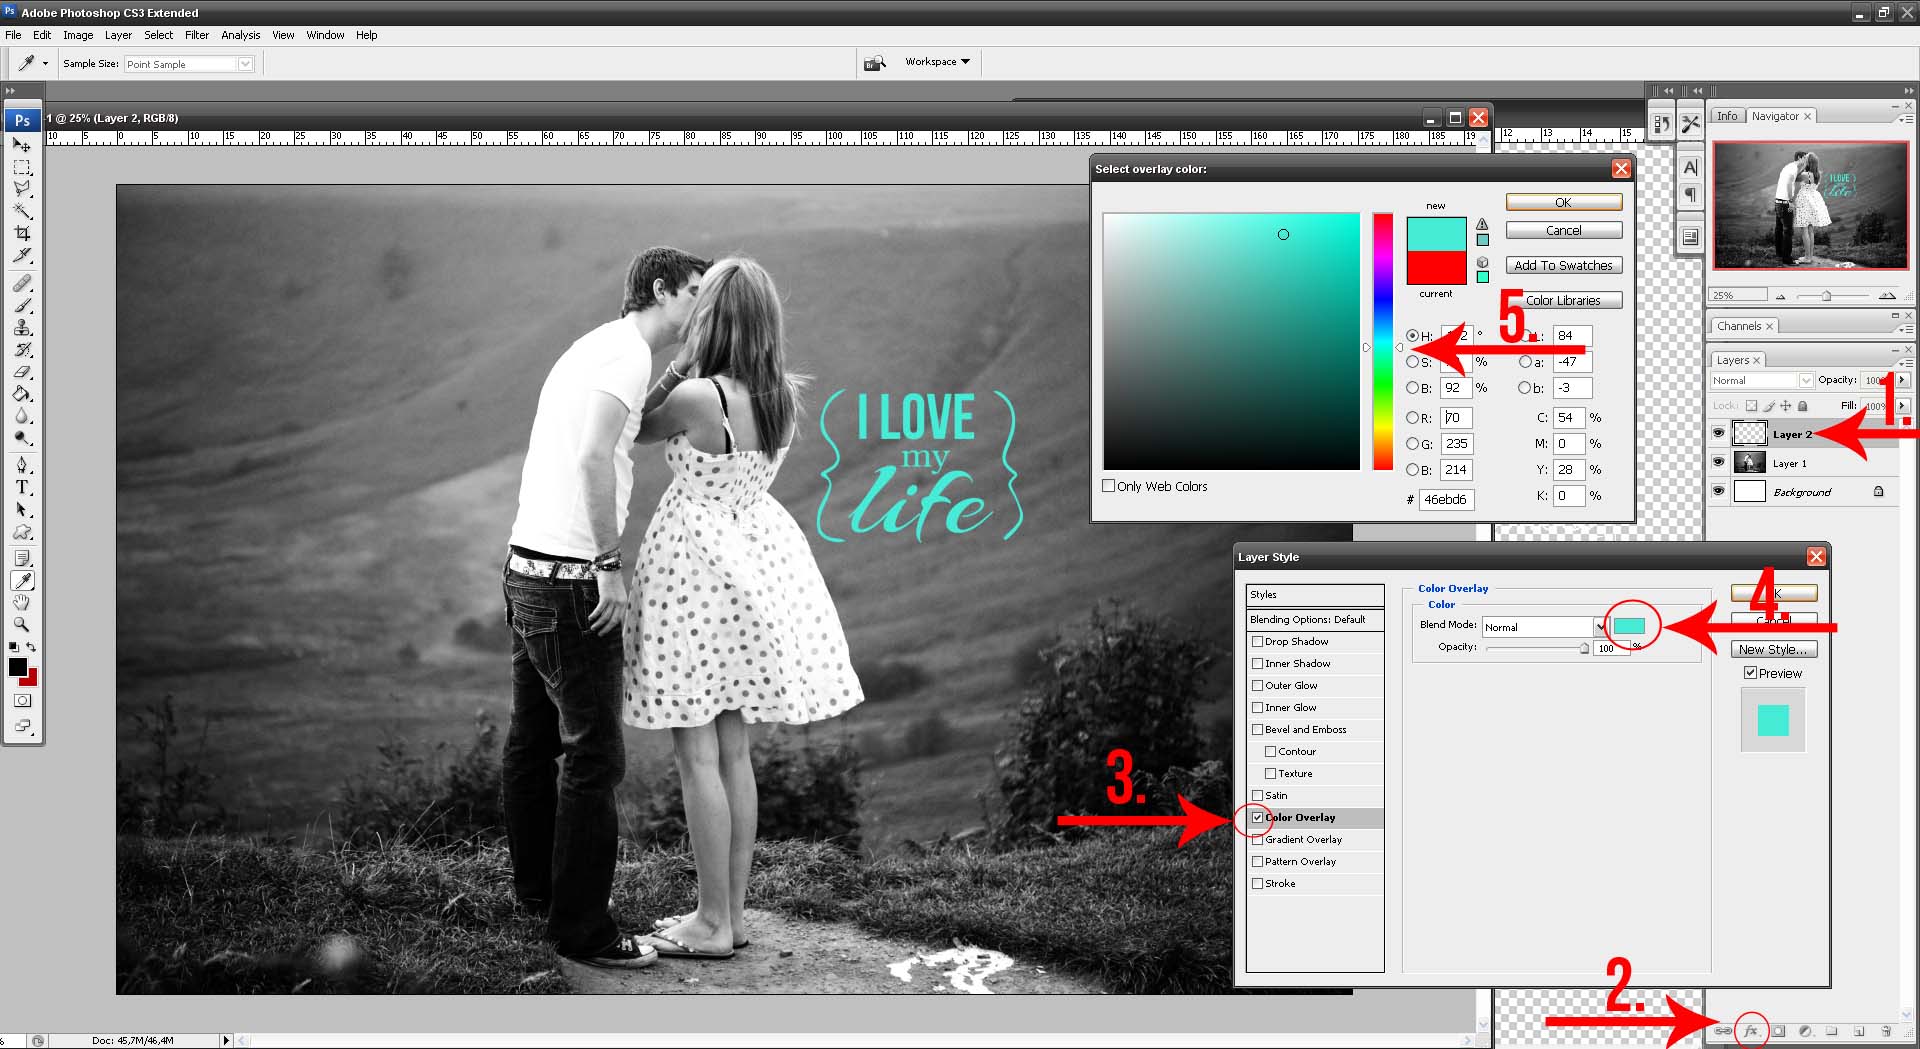
Task: Choose the Horizontal Type tool
Action: [22, 488]
